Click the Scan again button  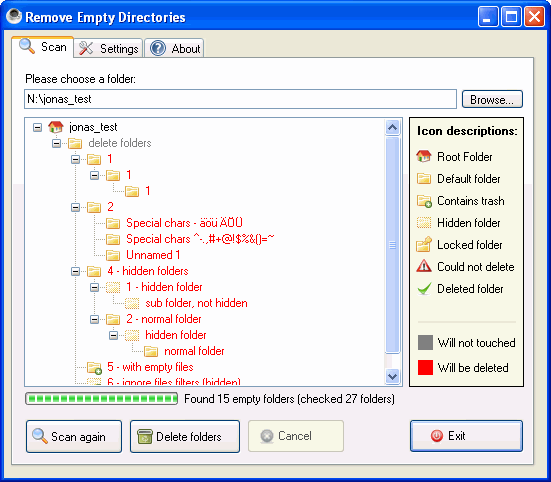[x=74, y=436]
